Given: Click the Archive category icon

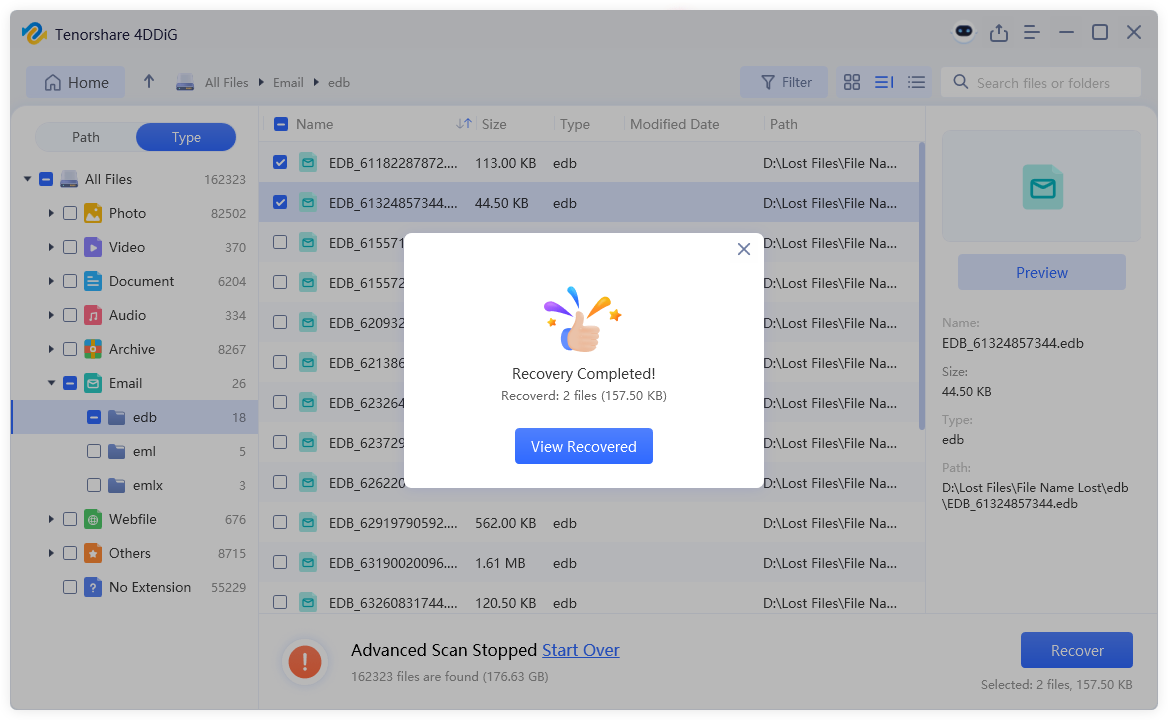Looking at the screenshot, I should point(93,349).
